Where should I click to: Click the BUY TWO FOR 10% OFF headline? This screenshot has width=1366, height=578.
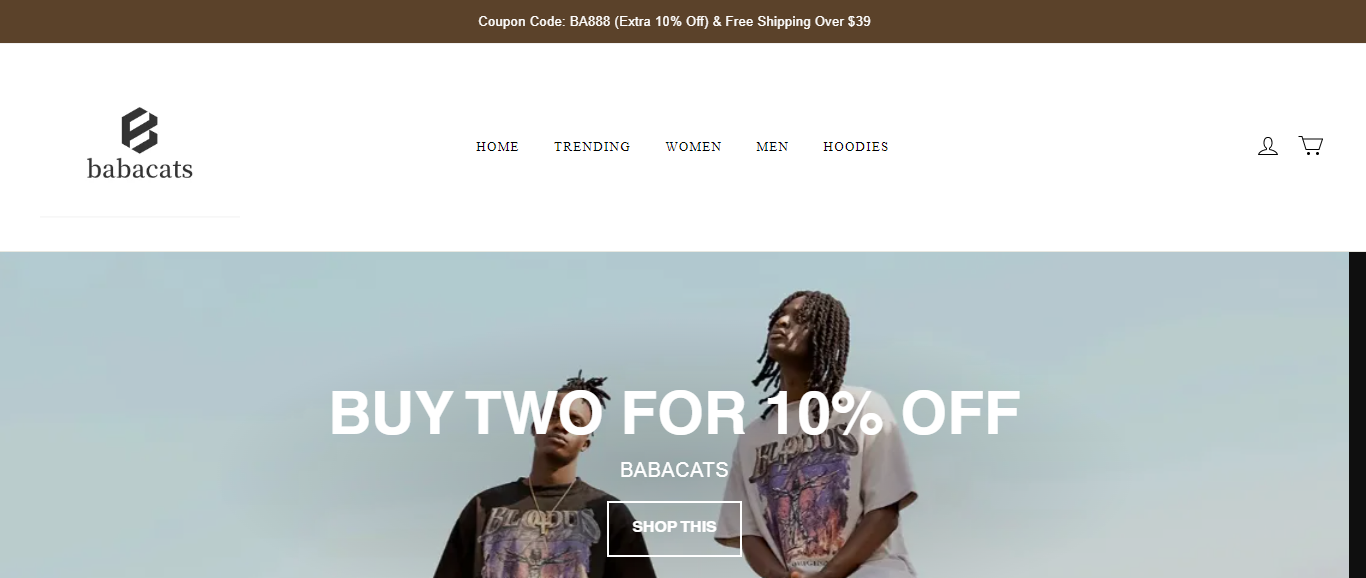(x=675, y=413)
